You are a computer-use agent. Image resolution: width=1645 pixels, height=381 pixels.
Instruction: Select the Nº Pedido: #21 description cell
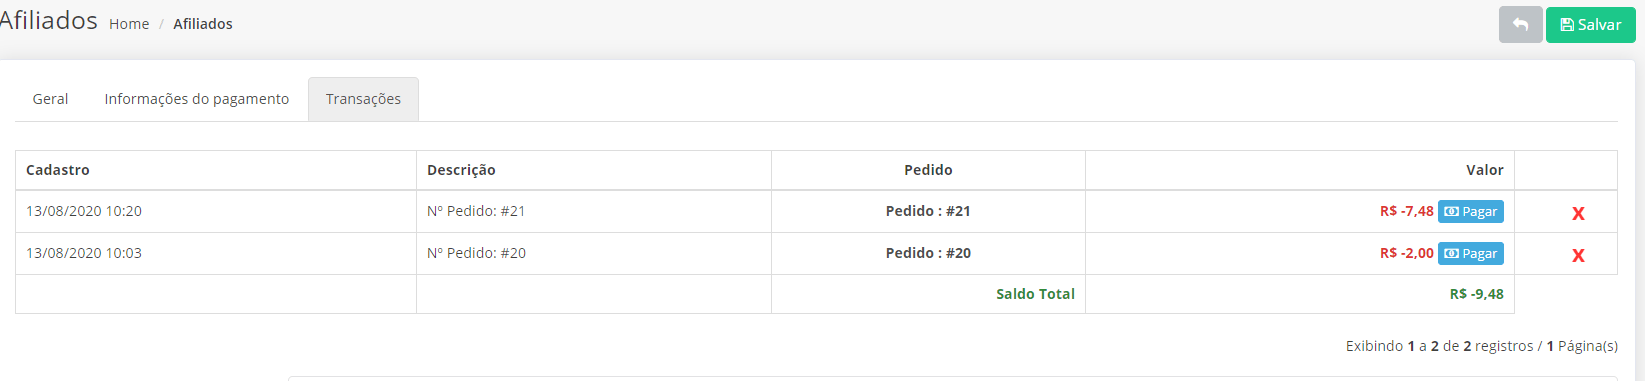[594, 211]
